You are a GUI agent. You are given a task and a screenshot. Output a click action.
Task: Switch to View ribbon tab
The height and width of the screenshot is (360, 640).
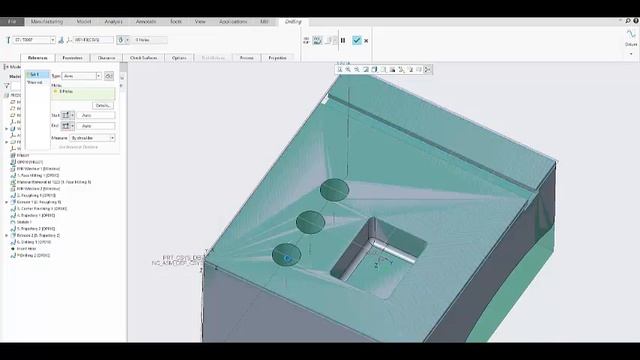[x=200, y=22]
